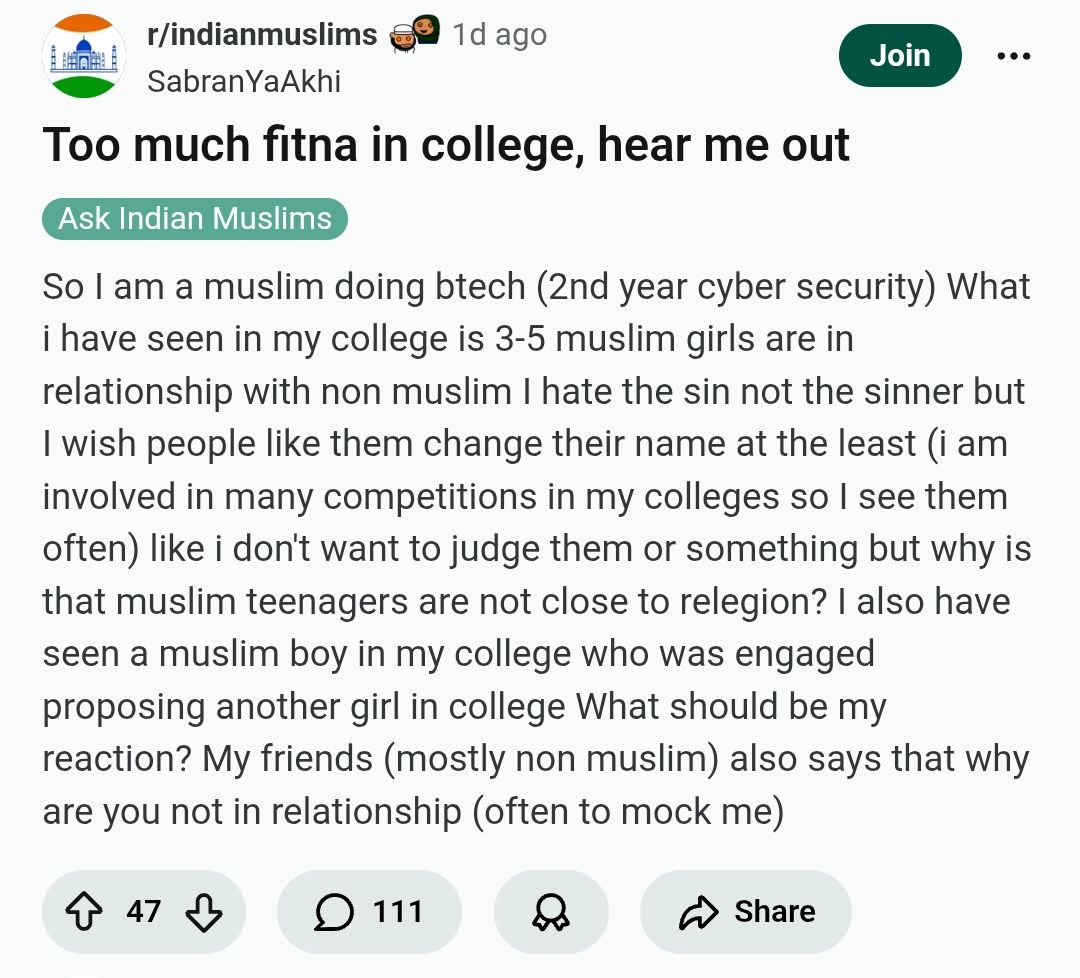Filter by Ask Indian Muslims flair

195,219
